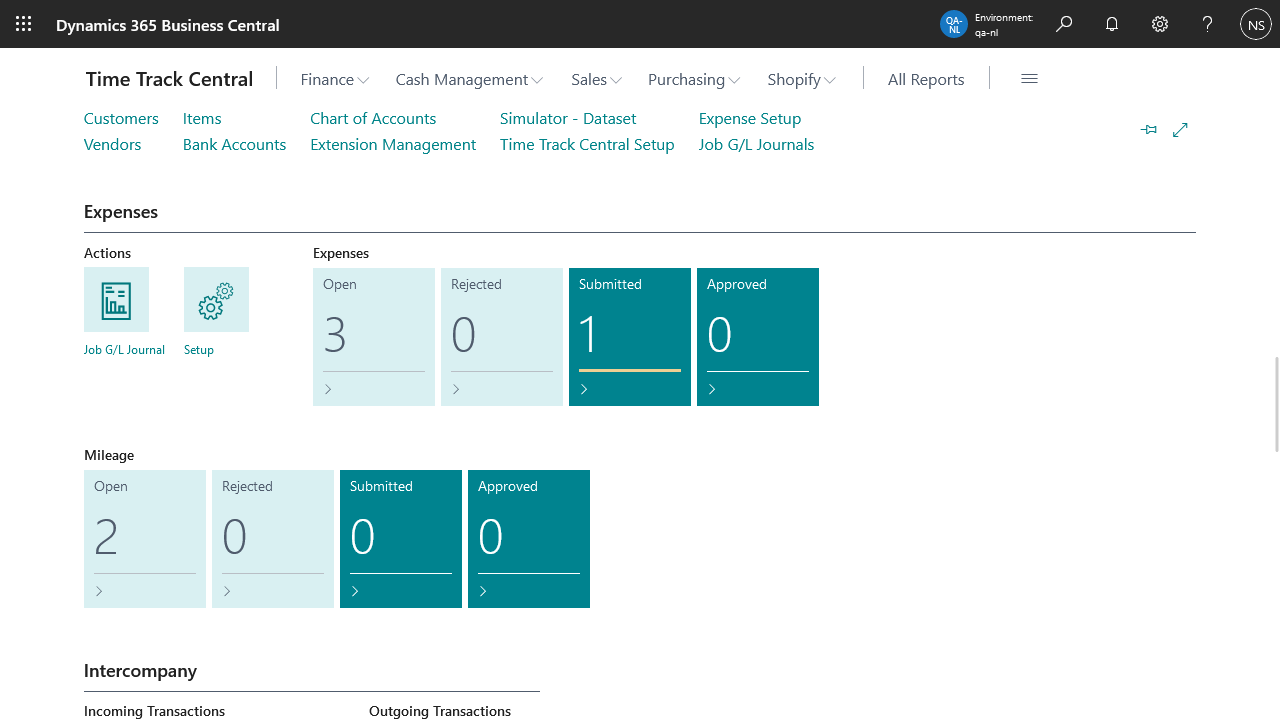
Task: Expand the Cash Management dropdown
Action: coord(468,80)
